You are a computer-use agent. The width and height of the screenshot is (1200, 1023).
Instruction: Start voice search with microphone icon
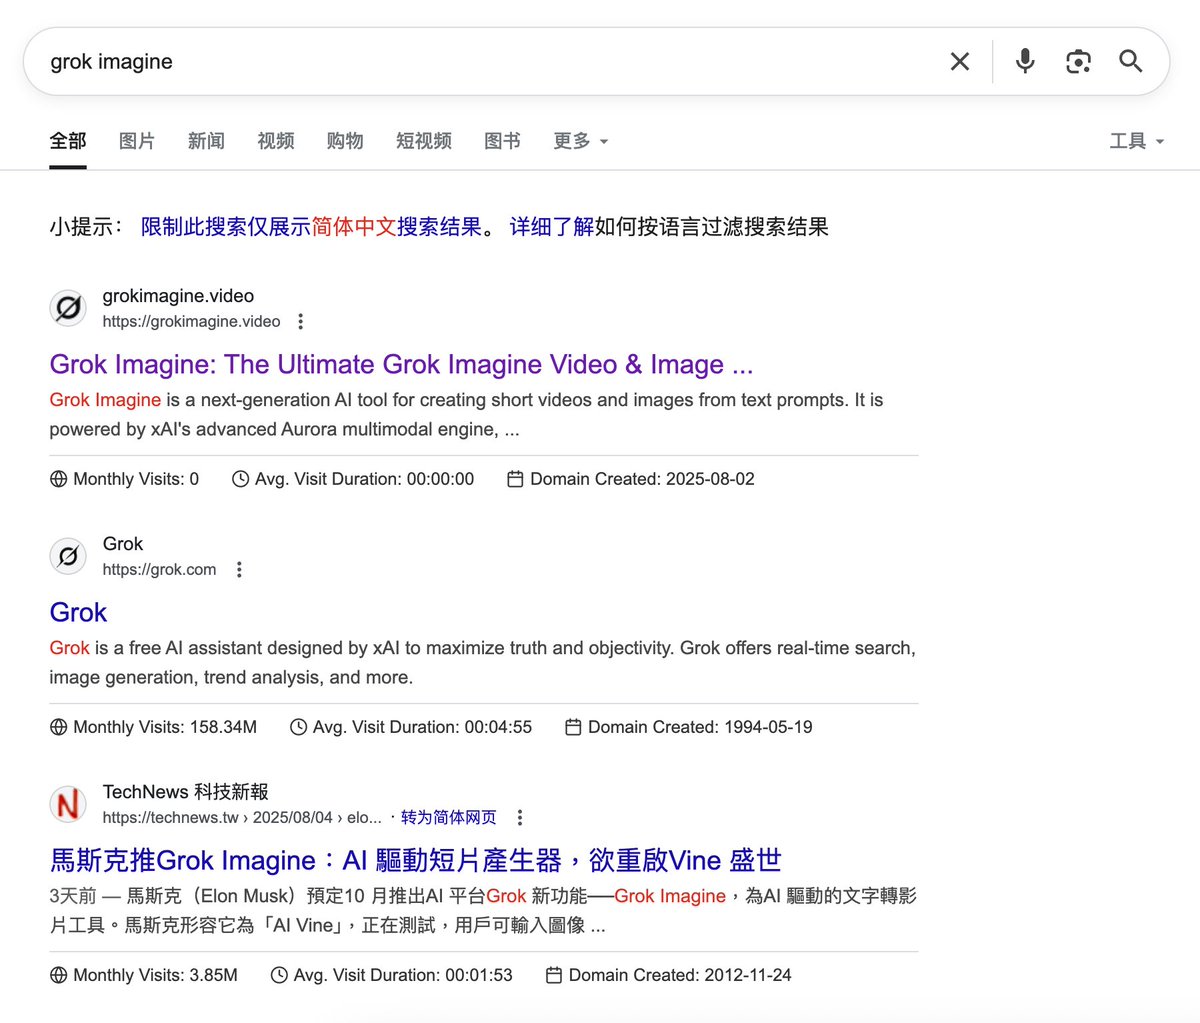point(1025,62)
